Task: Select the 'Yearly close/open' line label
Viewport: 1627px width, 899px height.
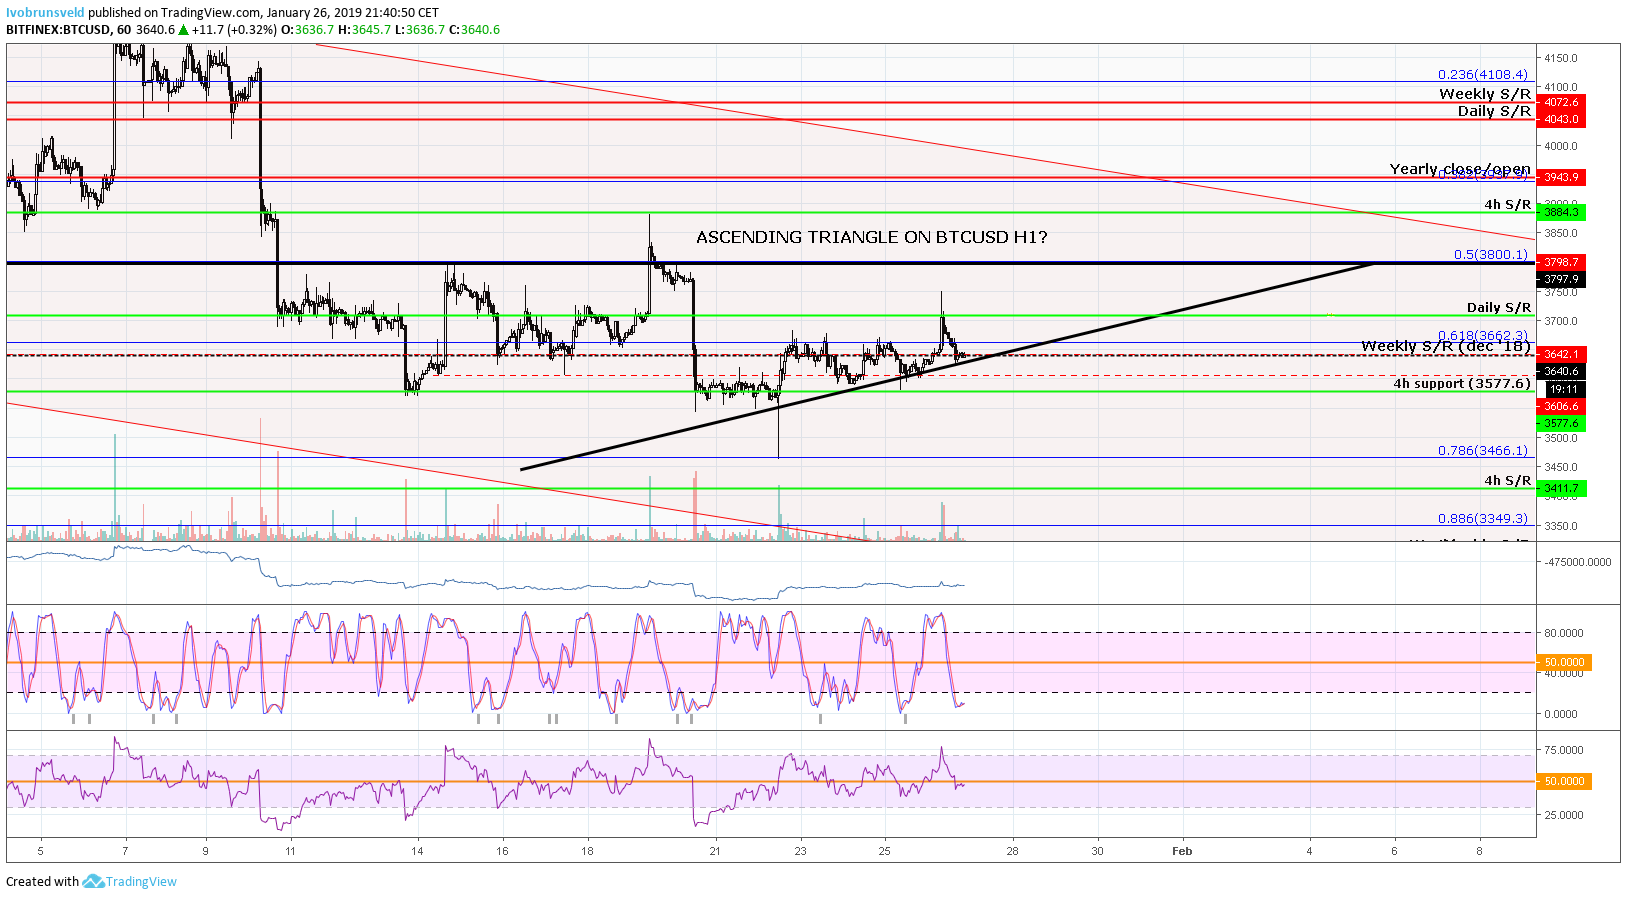Action: (1460, 169)
